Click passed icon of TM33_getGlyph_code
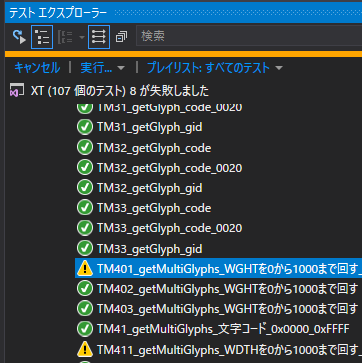The width and height of the screenshot is (362, 363). coord(85,208)
